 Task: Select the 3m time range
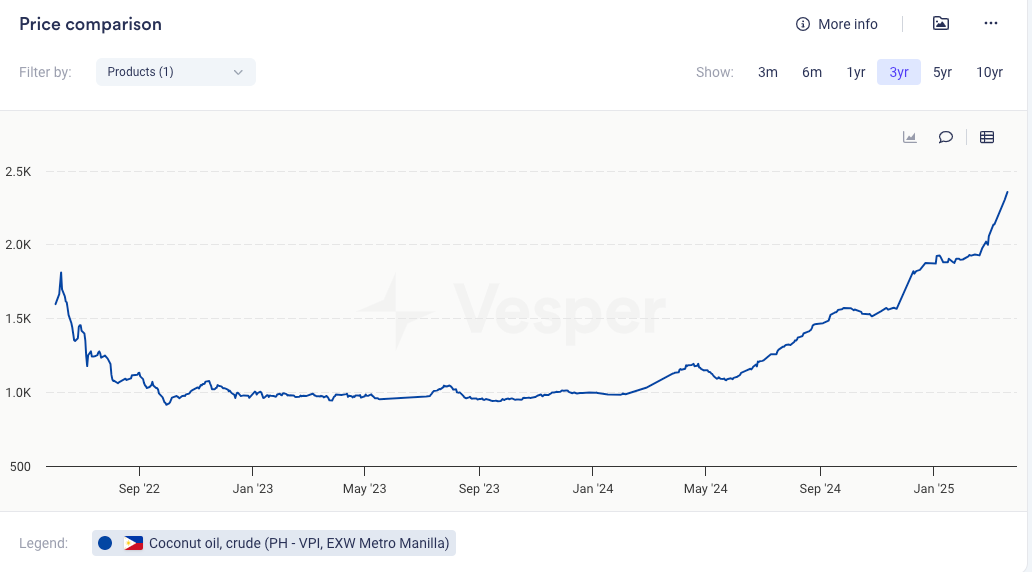768,72
